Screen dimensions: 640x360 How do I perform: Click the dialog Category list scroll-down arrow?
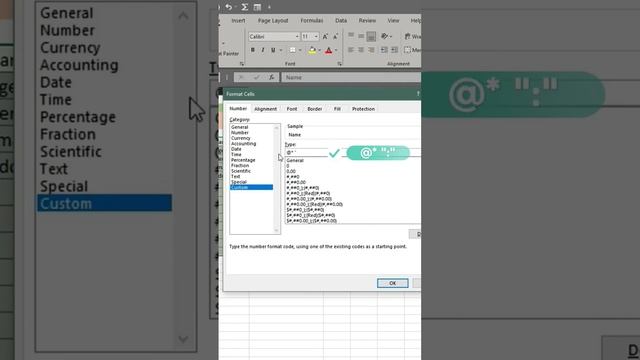point(276,231)
